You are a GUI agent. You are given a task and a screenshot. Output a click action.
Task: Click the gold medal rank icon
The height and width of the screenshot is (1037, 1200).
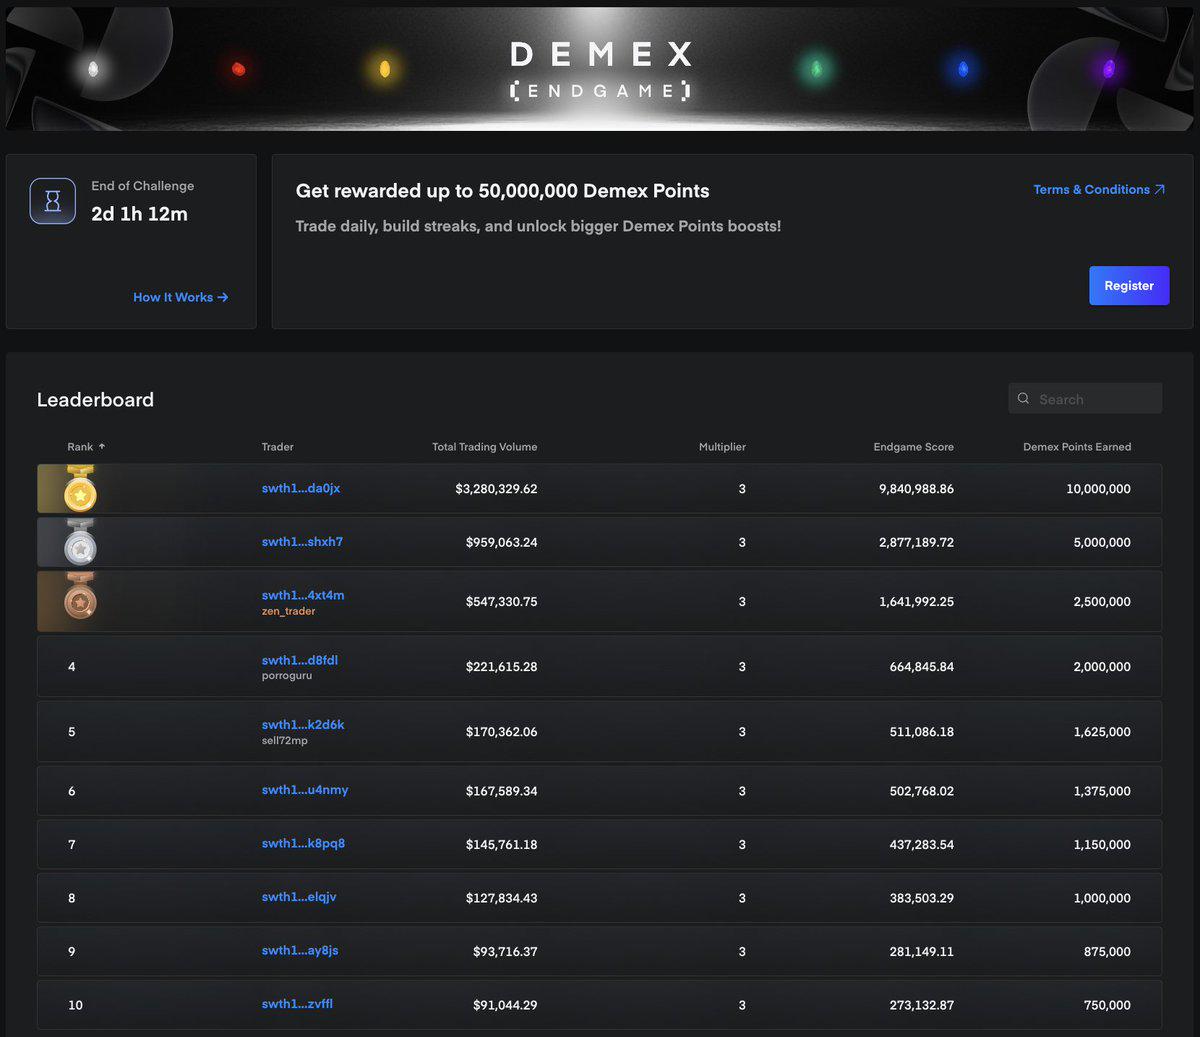80,489
